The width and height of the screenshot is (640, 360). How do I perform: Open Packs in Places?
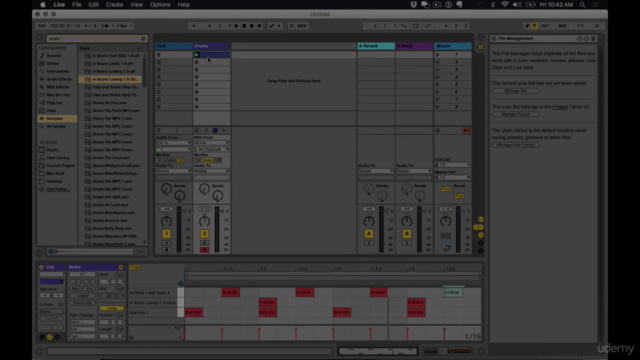coord(52,150)
